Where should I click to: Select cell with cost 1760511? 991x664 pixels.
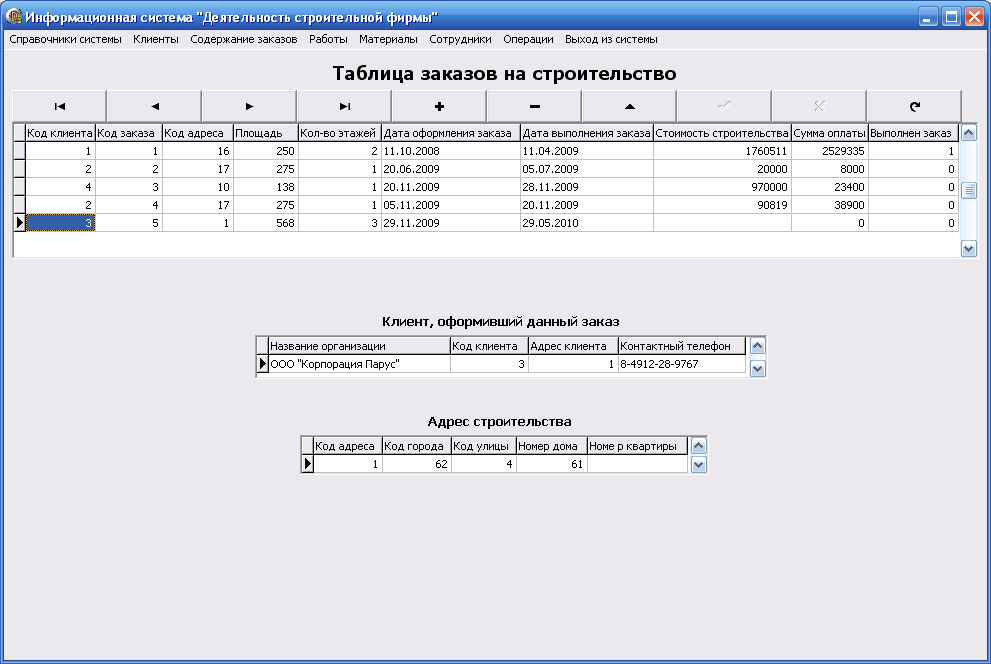722,151
